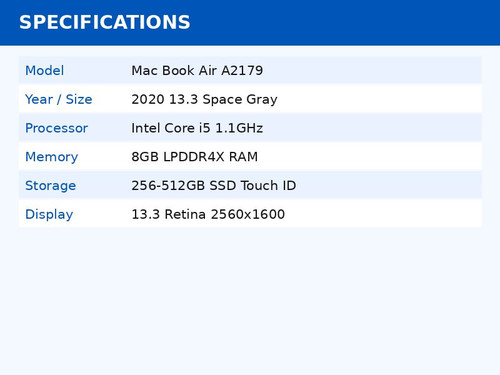Select the Model label
The width and height of the screenshot is (500, 375).
click(45, 70)
